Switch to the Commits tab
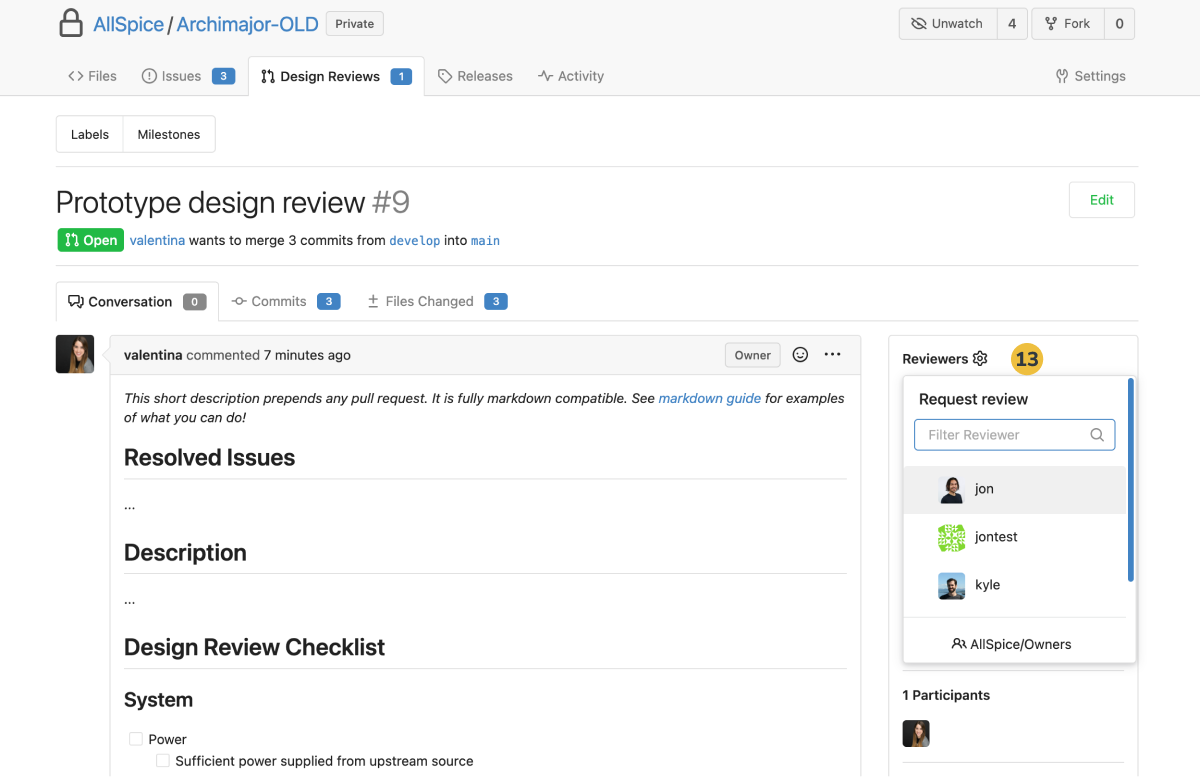1200x777 pixels. (286, 301)
